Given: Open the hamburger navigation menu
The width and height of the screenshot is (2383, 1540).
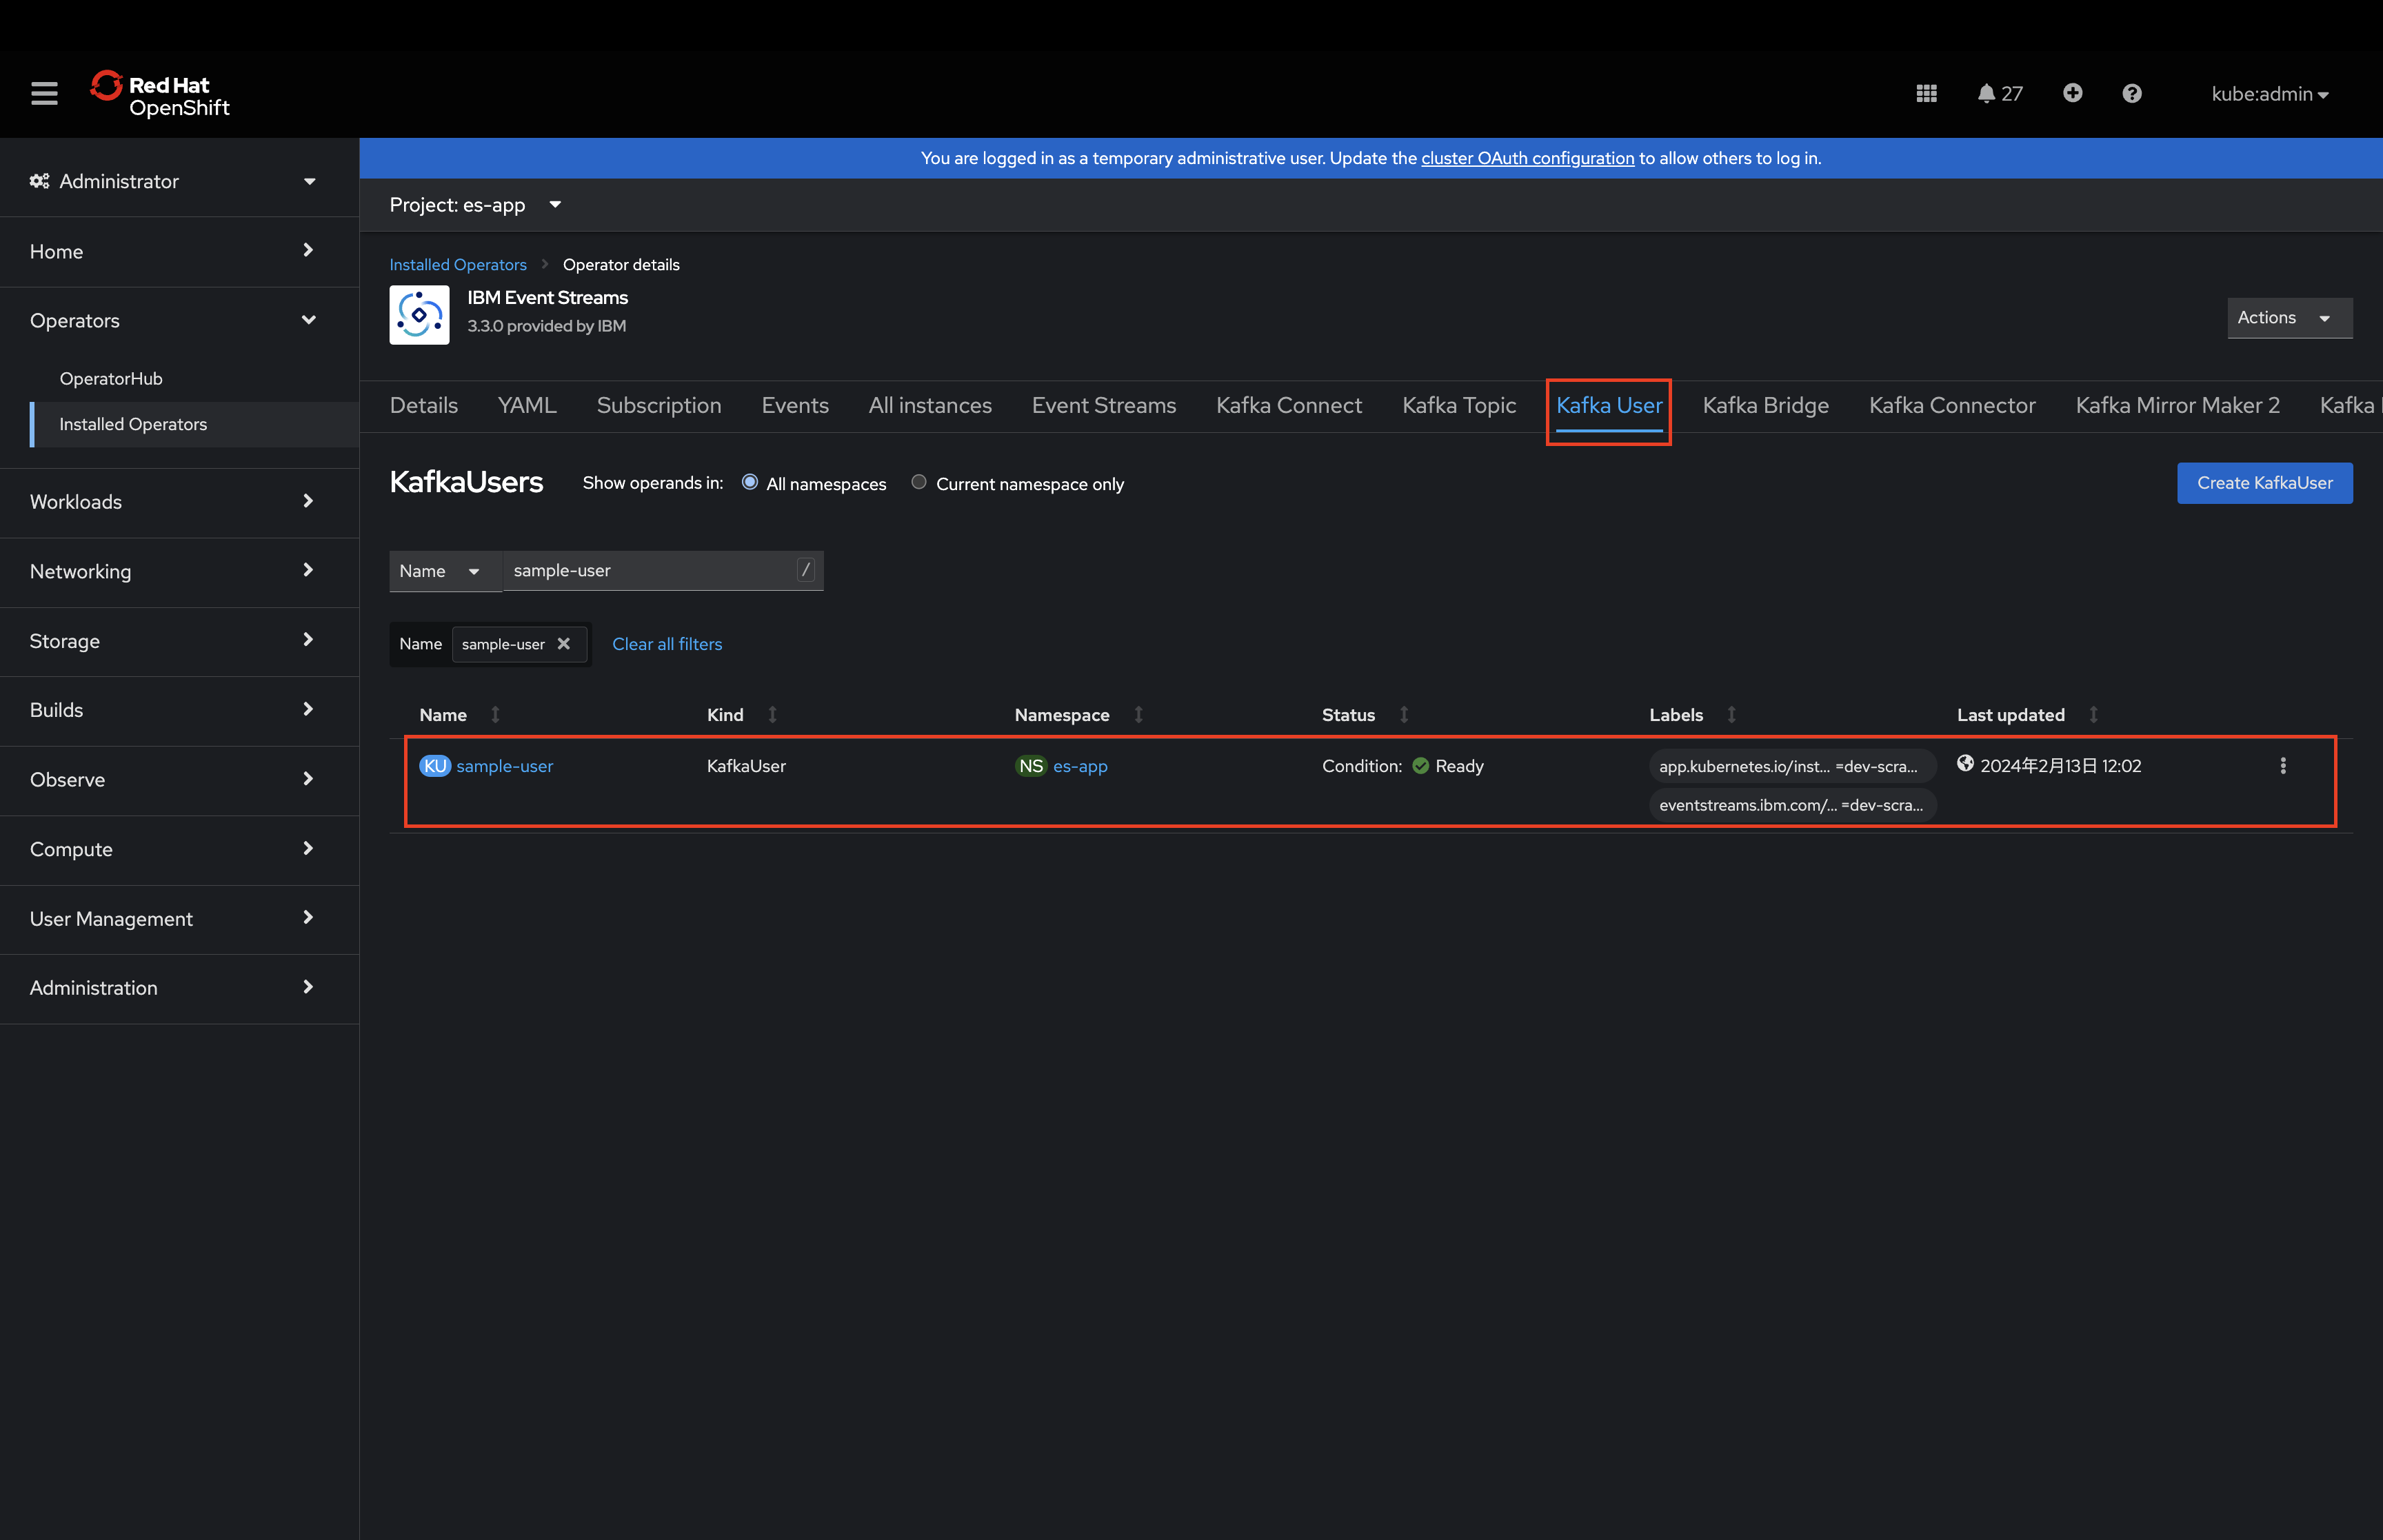Looking at the screenshot, I should coord(44,94).
